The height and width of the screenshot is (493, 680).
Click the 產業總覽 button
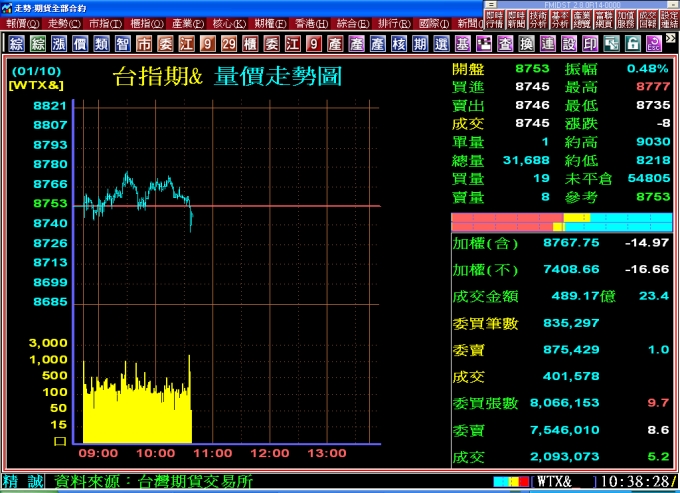582,20
